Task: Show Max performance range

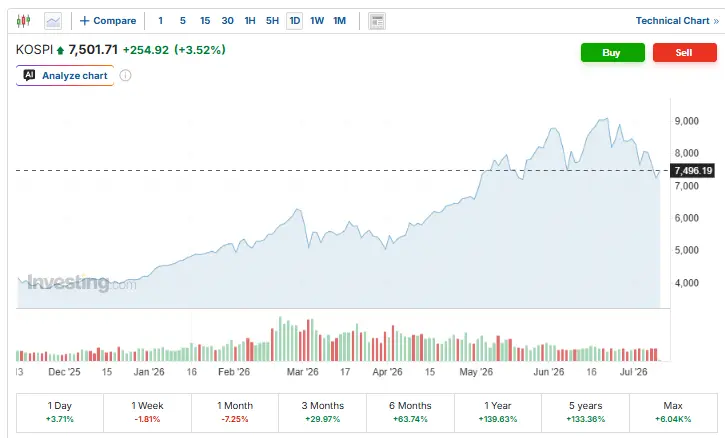Action: 673,413
